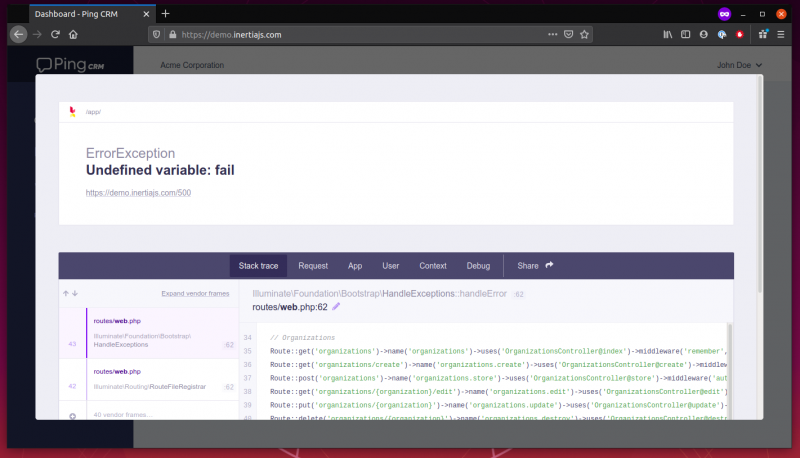The height and width of the screenshot is (458, 800).
Task: Open page actions three-dot menu
Action: pyautogui.click(x=553, y=35)
